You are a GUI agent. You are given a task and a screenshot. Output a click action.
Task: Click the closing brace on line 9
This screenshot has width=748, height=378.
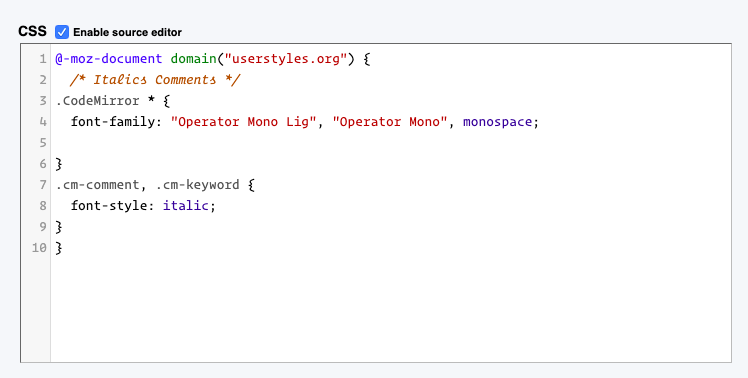(59, 227)
